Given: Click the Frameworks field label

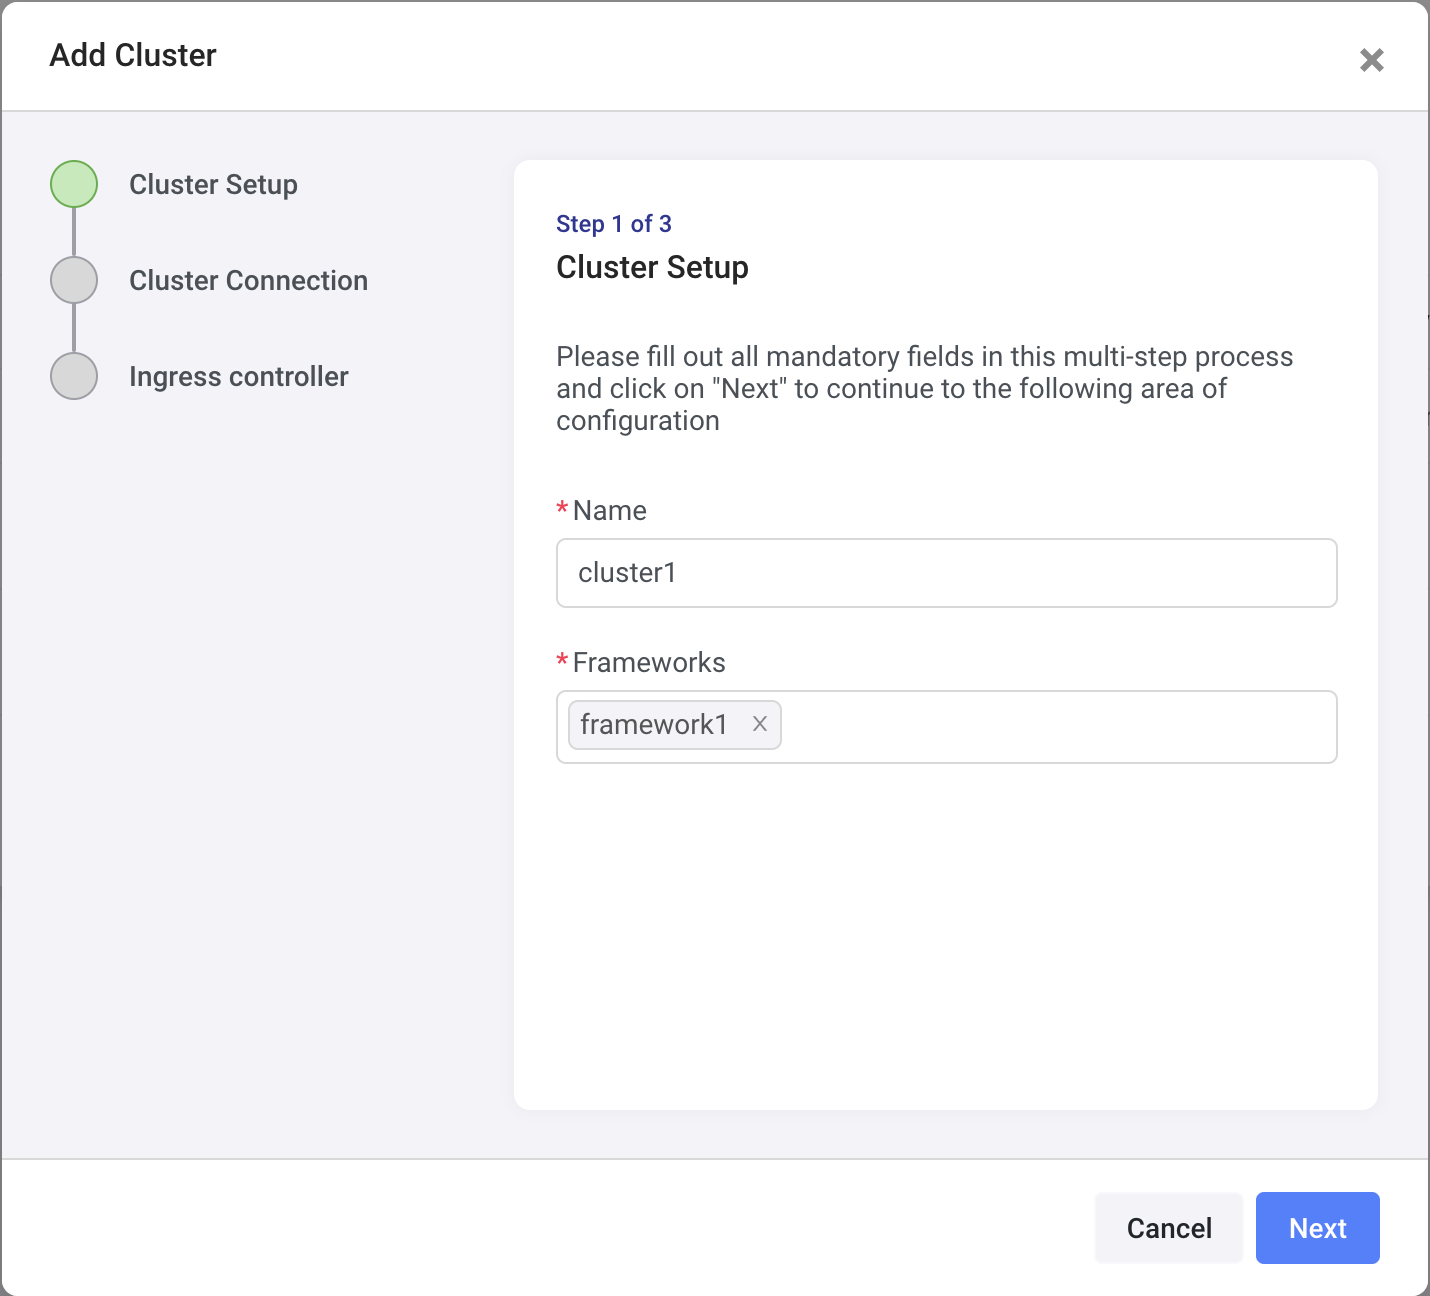Looking at the screenshot, I should coord(649,663).
